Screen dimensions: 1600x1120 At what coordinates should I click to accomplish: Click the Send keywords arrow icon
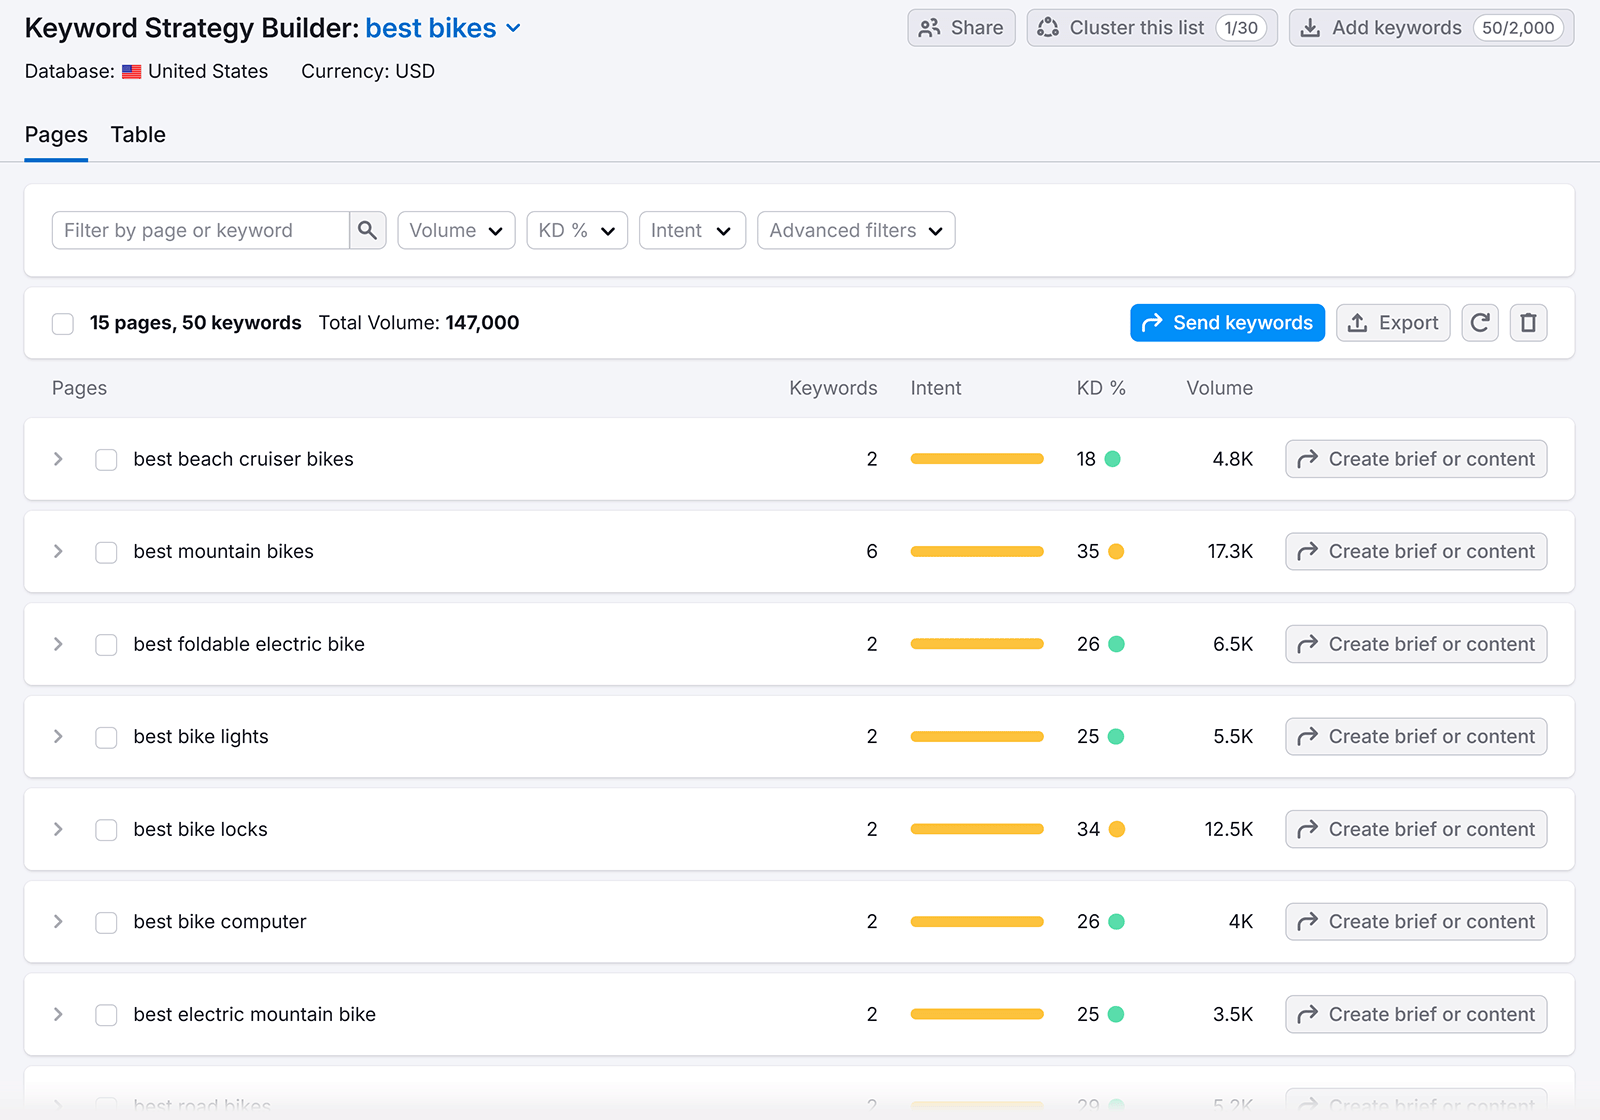[x=1152, y=322]
